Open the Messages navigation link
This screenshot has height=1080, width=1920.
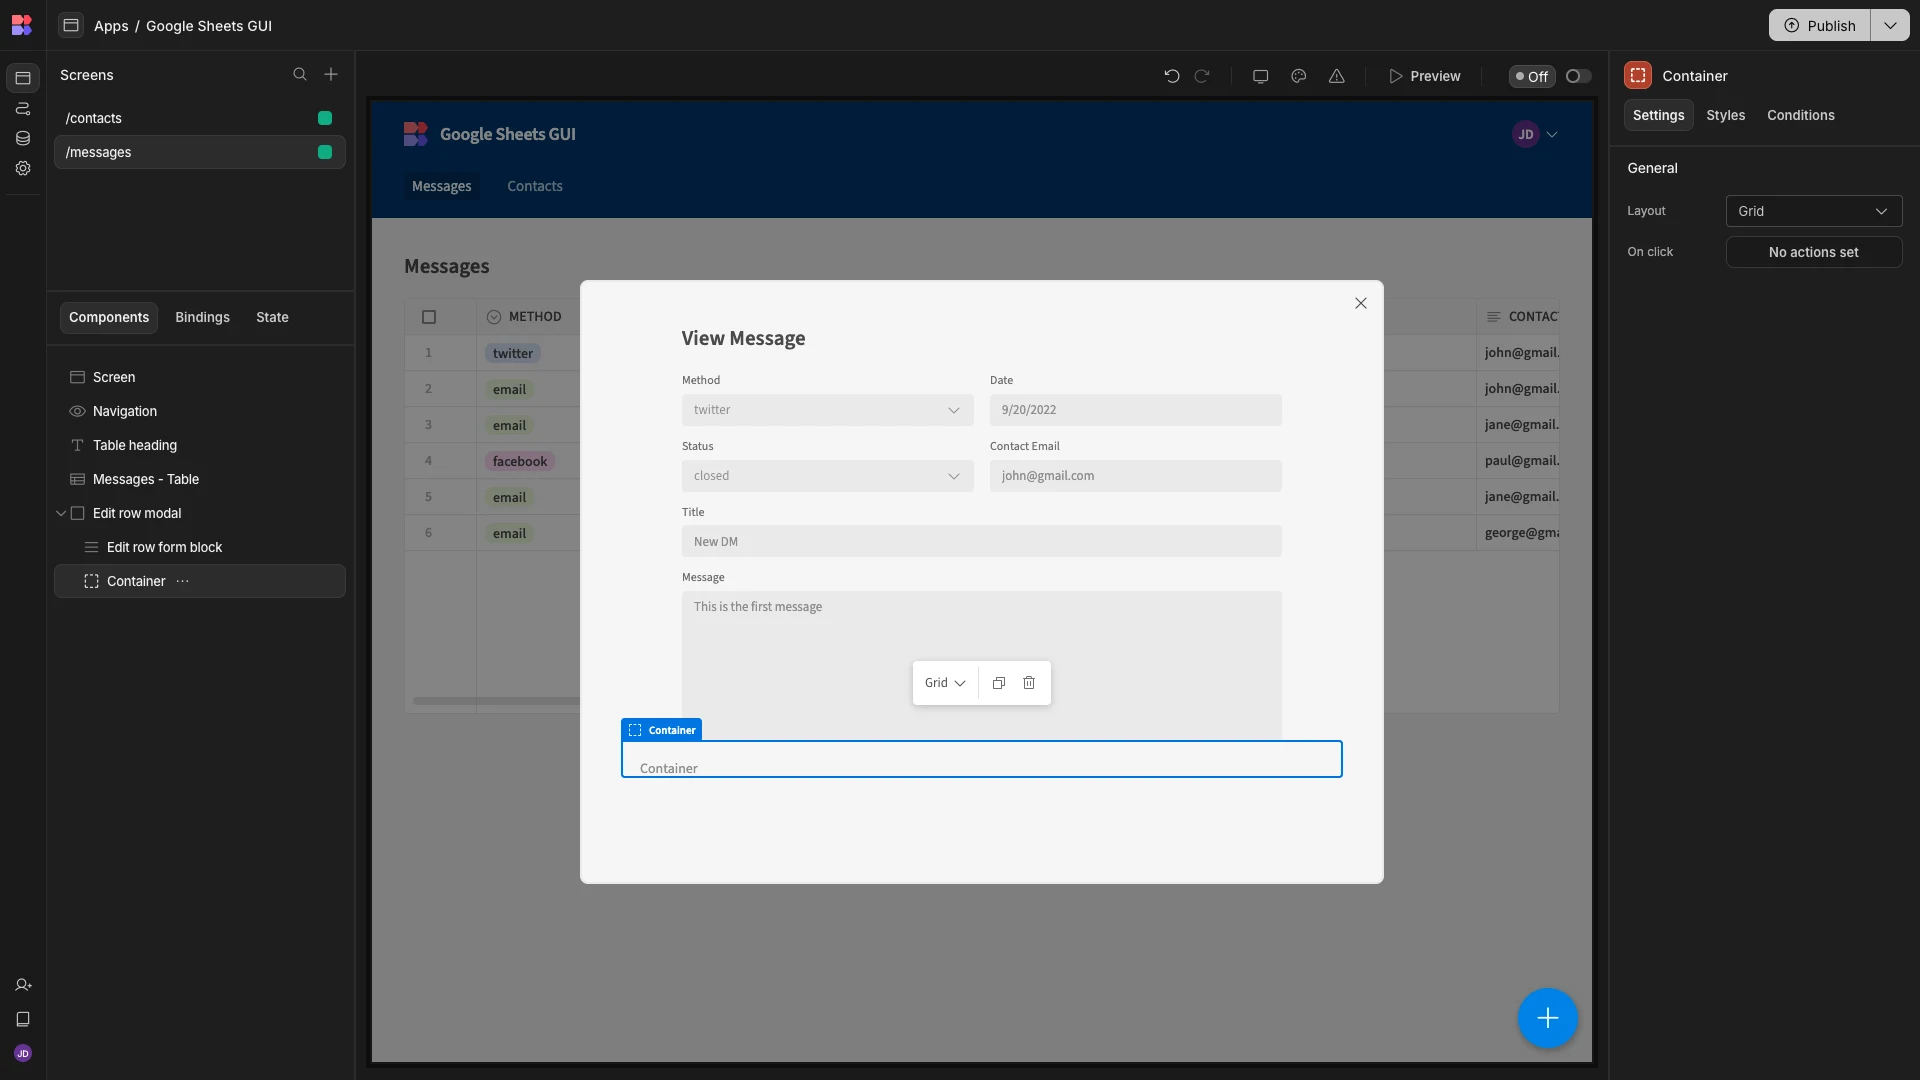pyautogui.click(x=441, y=186)
